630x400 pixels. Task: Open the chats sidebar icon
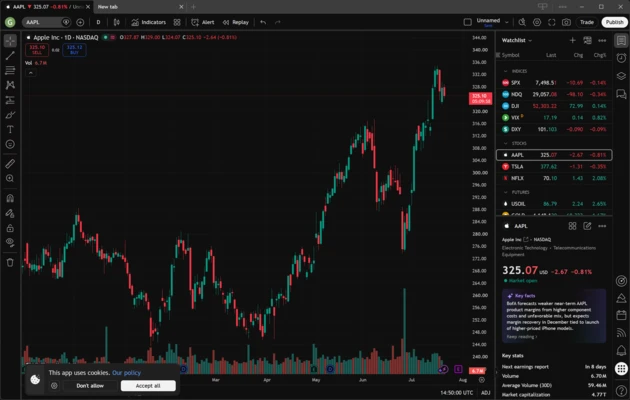pos(621,94)
